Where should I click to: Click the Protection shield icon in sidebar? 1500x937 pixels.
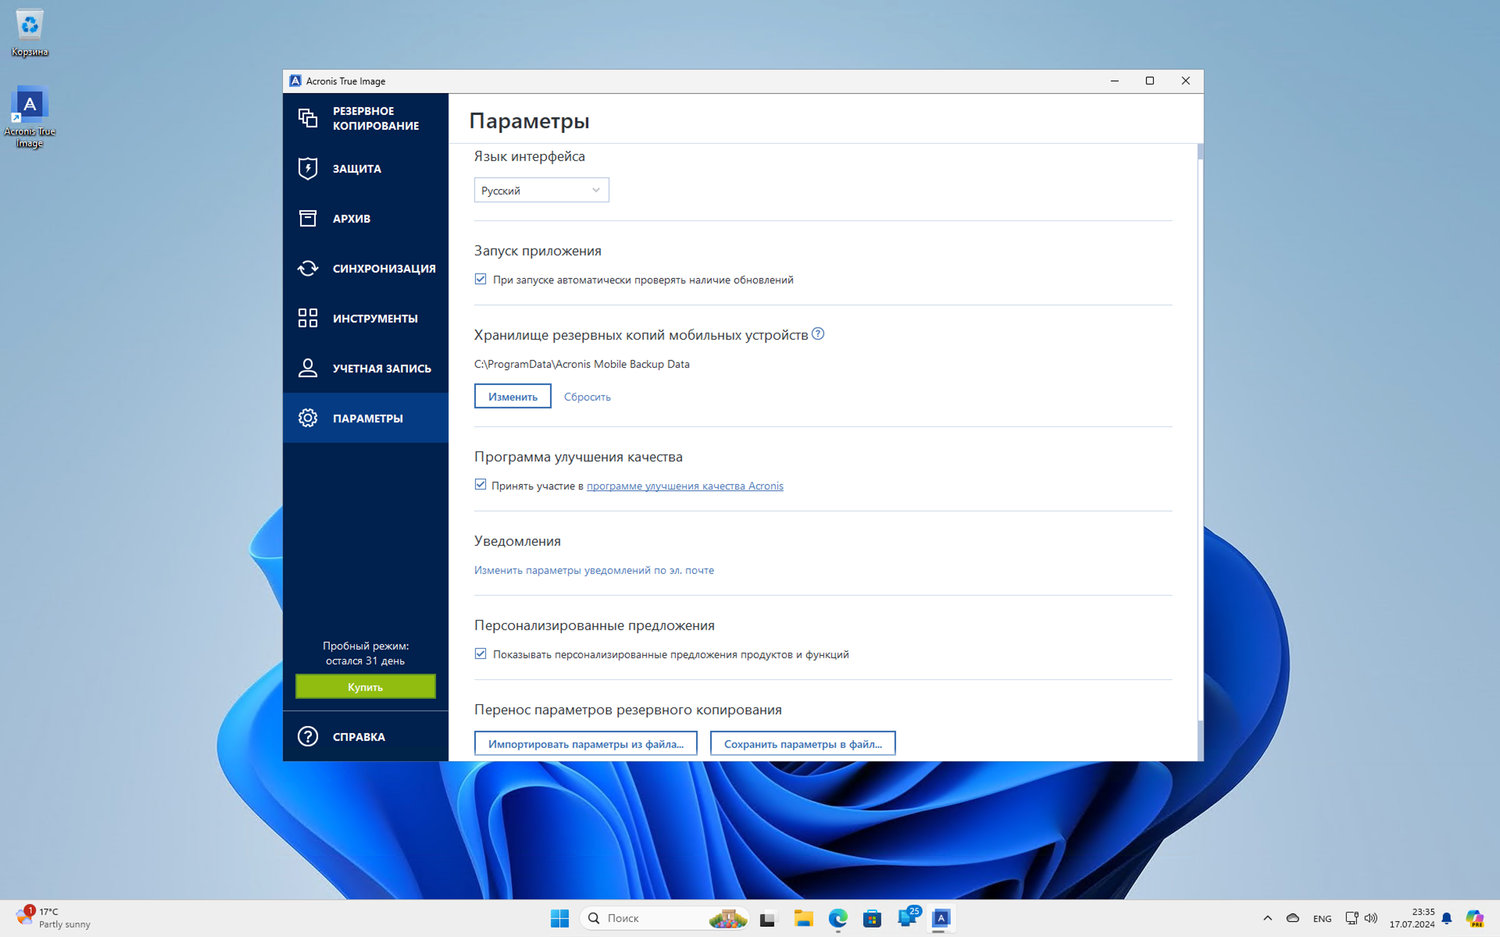pyautogui.click(x=307, y=168)
